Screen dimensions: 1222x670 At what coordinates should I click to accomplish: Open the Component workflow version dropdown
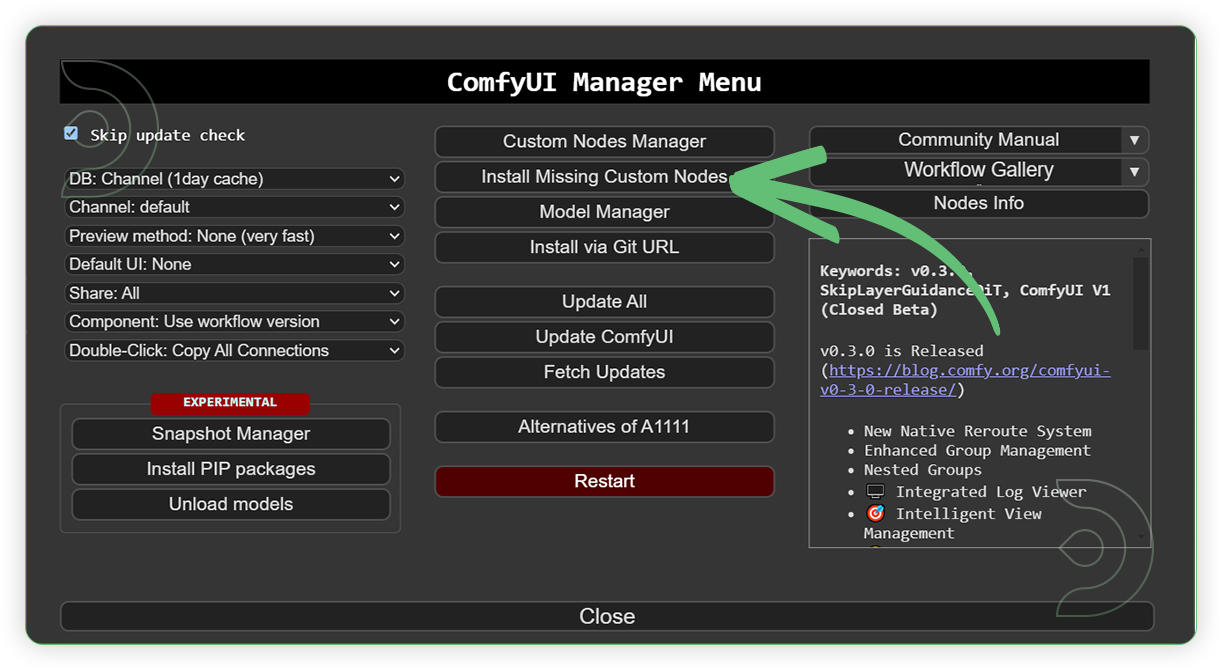234,321
